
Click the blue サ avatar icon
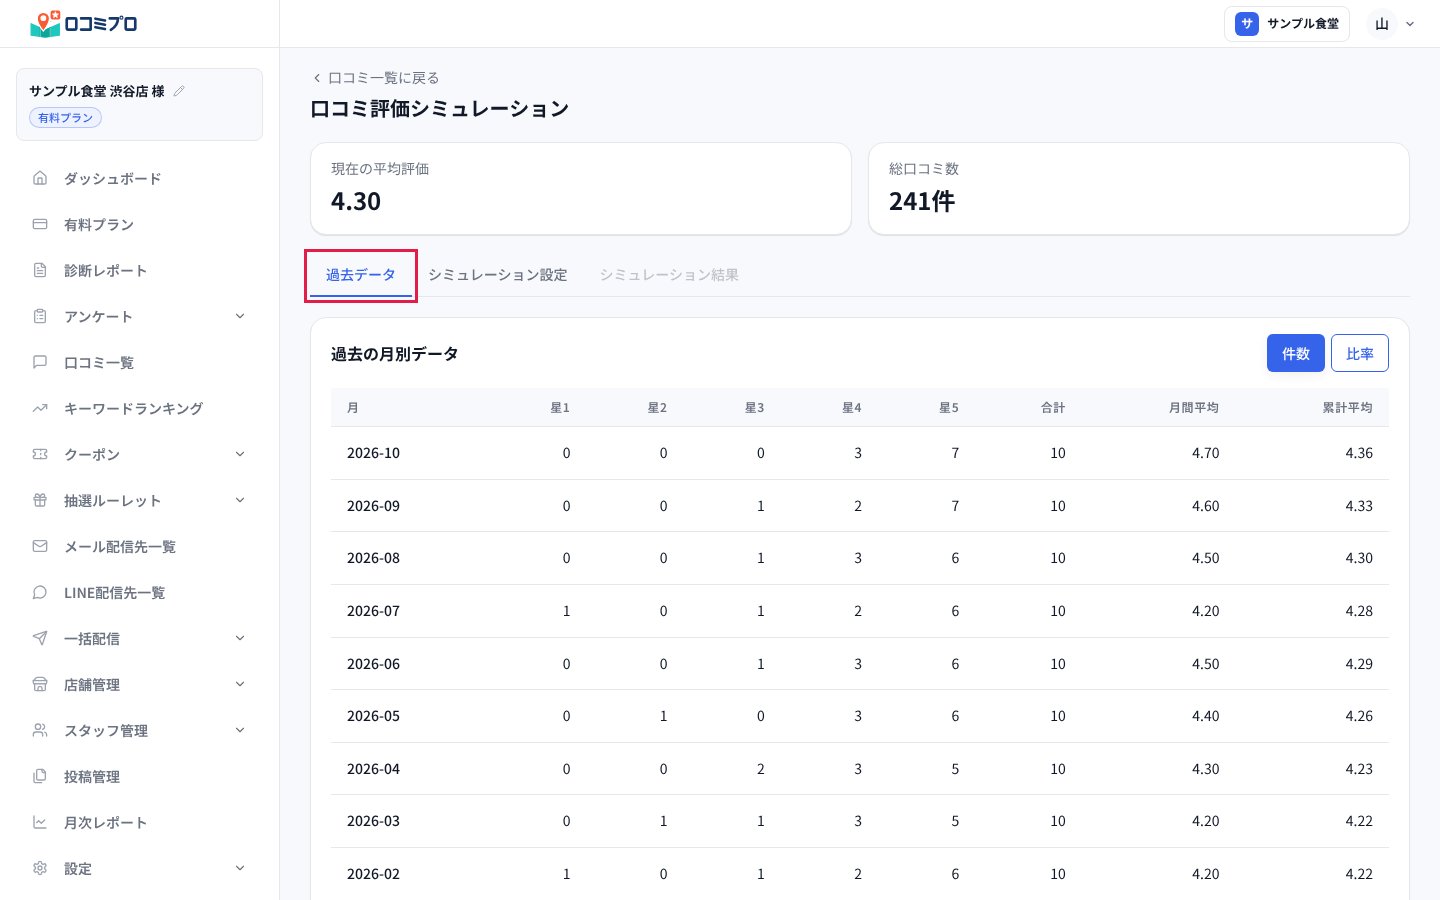pyautogui.click(x=1247, y=24)
